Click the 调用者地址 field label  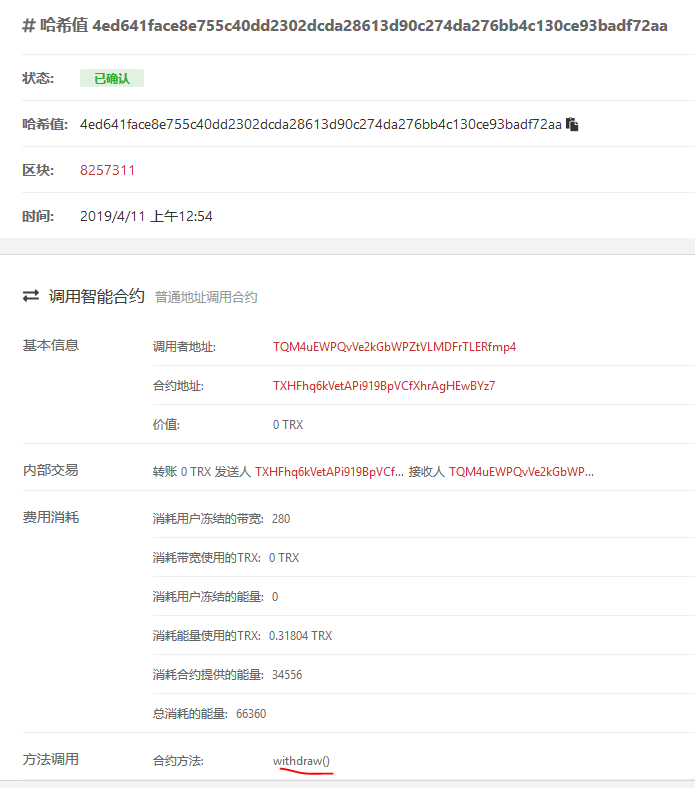pyautogui.click(x=184, y=347)
